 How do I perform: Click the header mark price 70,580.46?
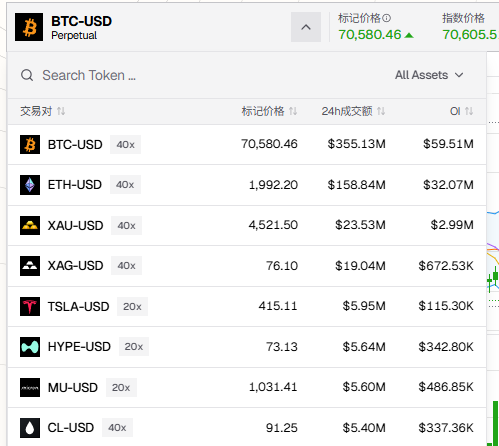[x=370, y=35]
